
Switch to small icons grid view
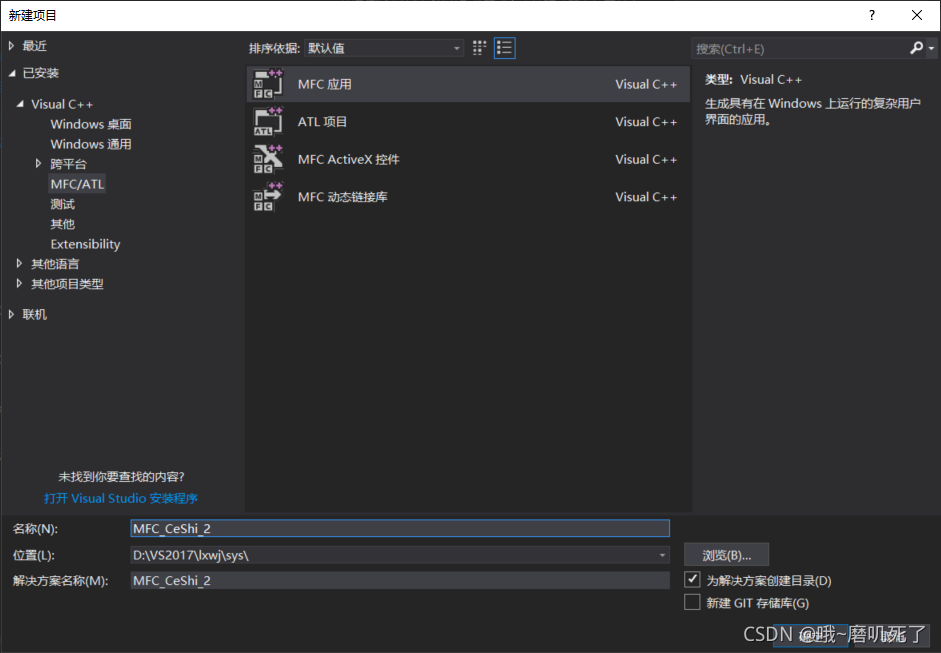coord(479,48)
